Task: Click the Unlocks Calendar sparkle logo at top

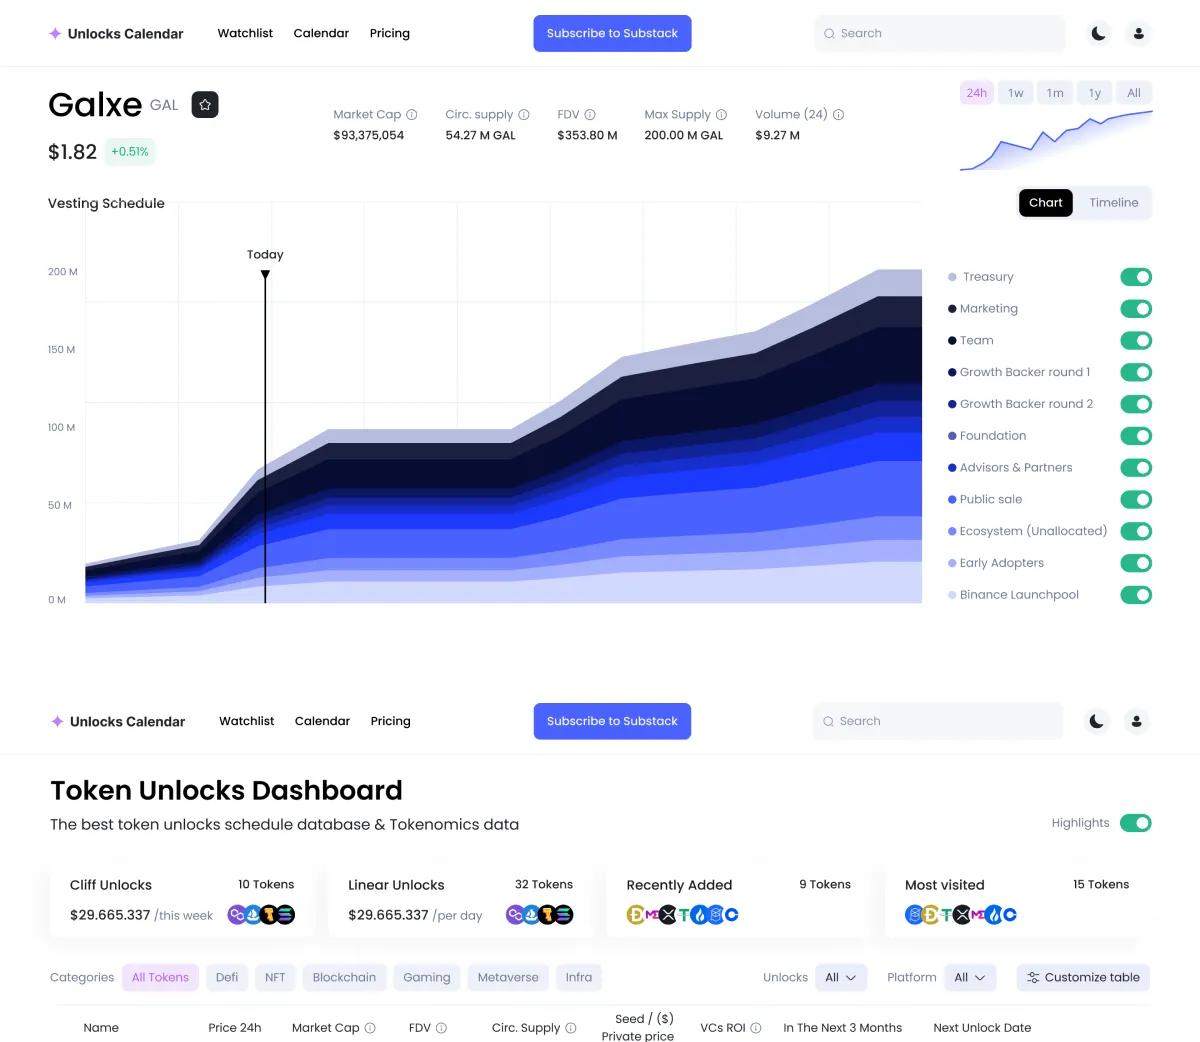Action: pos(55,33)
